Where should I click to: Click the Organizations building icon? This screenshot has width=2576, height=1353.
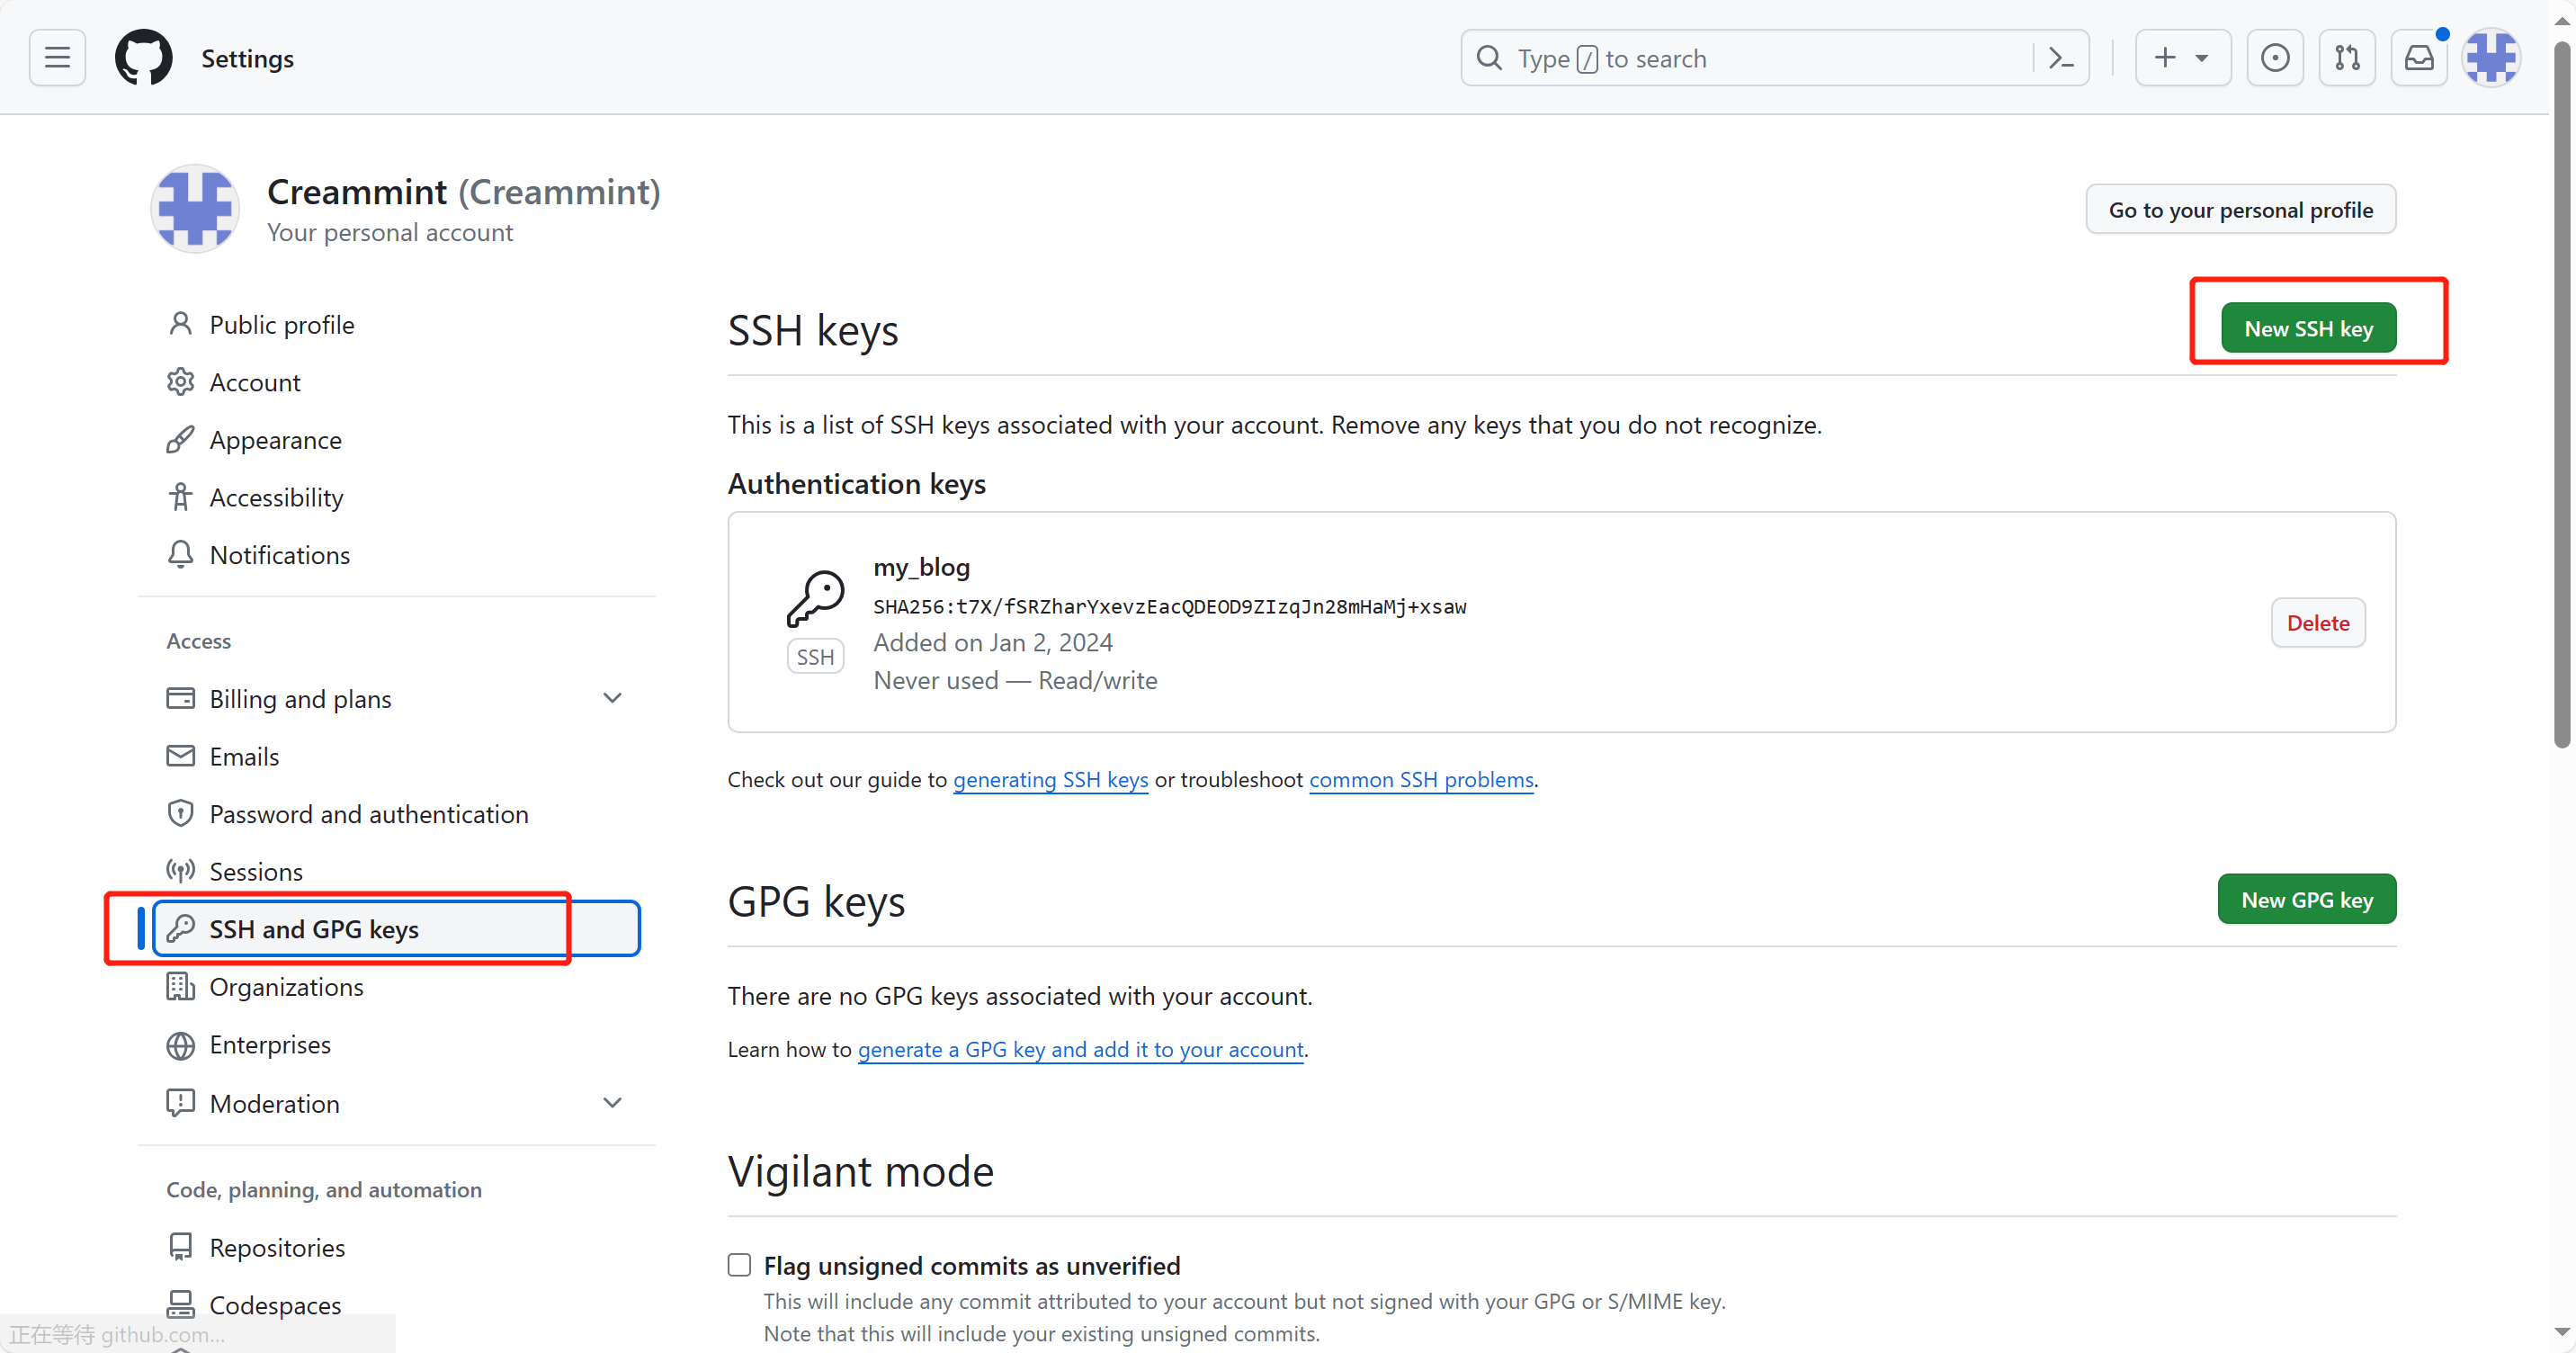(x=180, y=987)
